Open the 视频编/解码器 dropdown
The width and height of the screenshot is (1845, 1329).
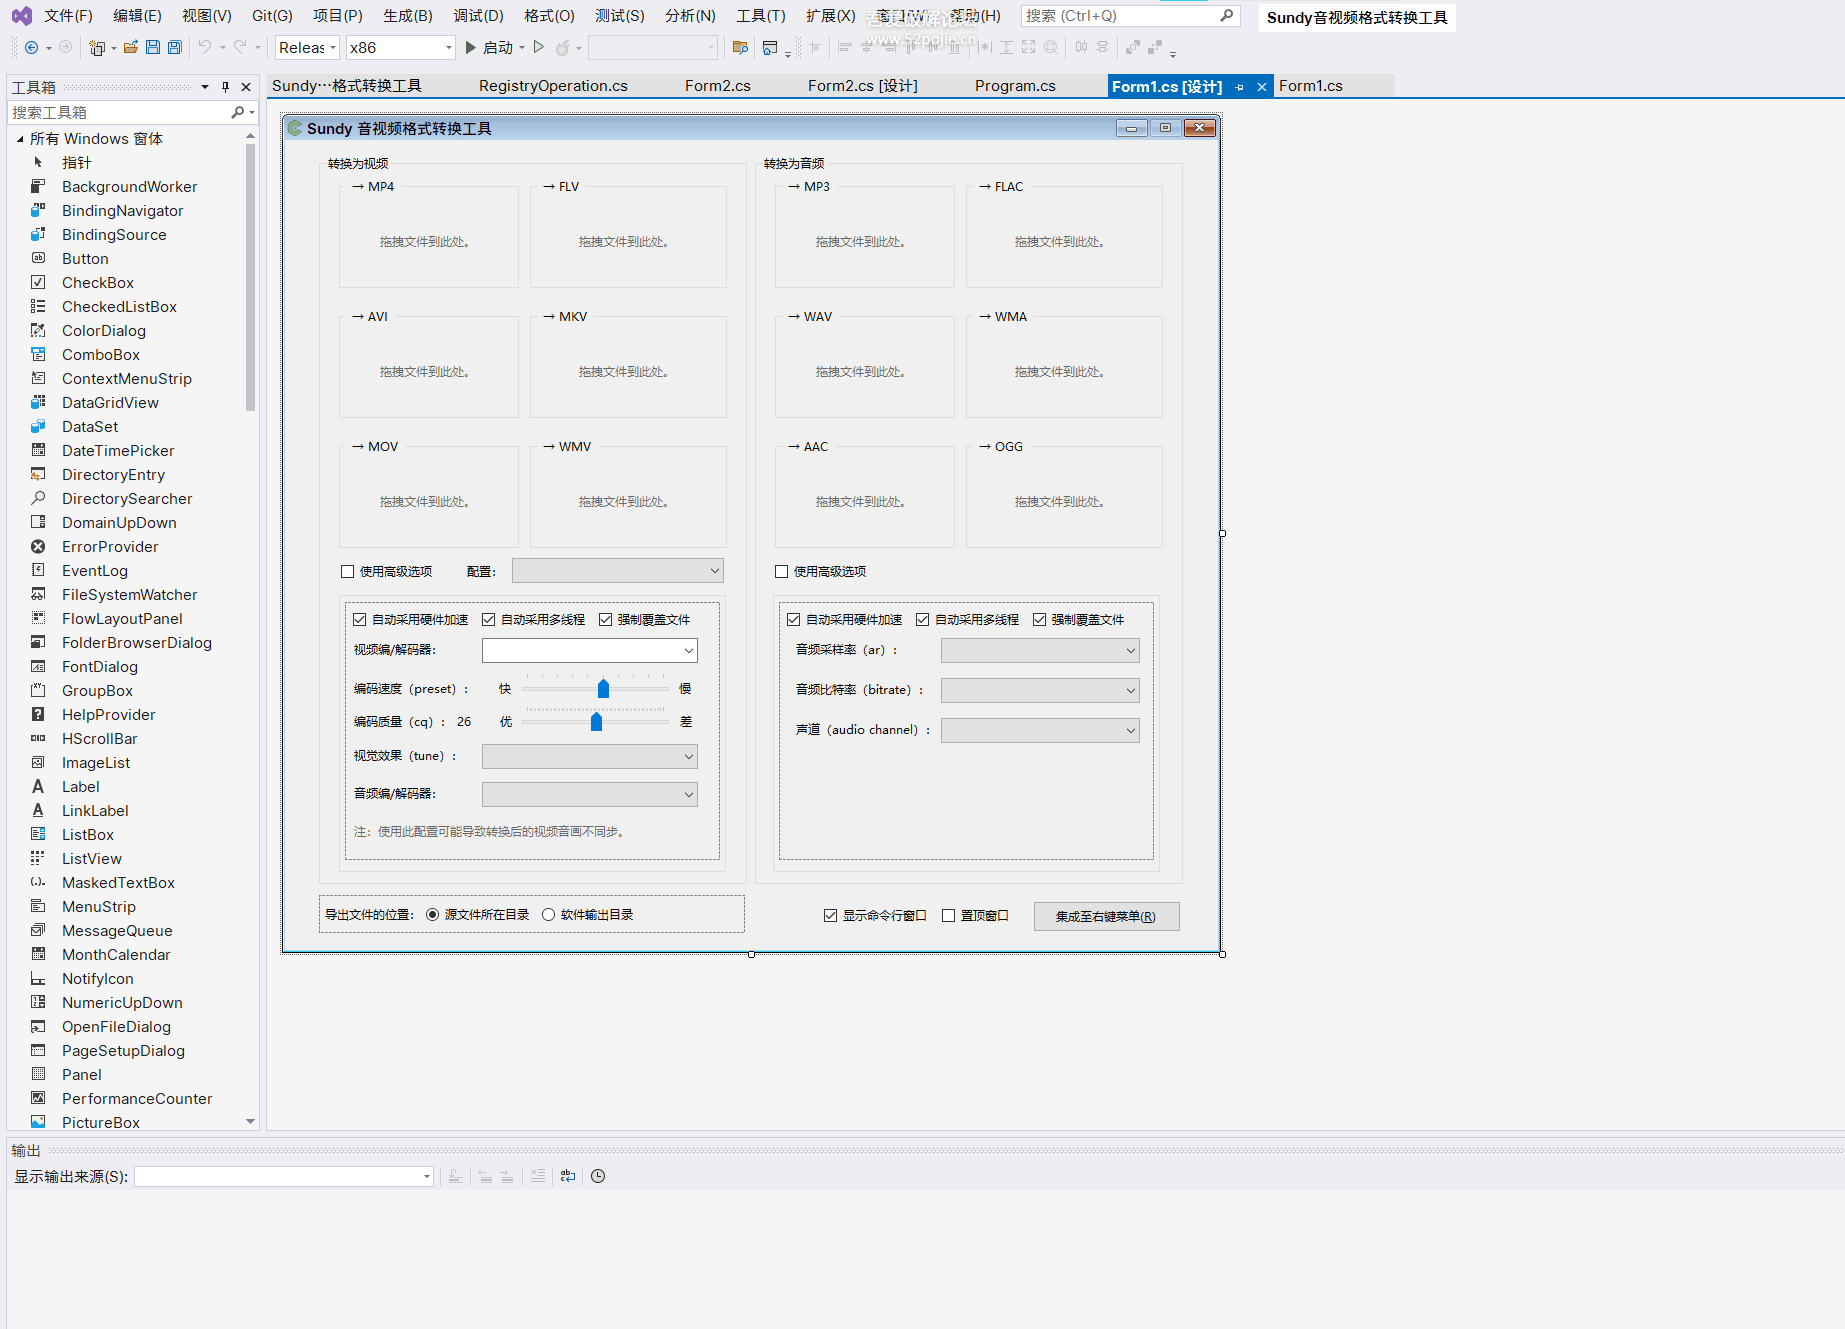(589, 650)
